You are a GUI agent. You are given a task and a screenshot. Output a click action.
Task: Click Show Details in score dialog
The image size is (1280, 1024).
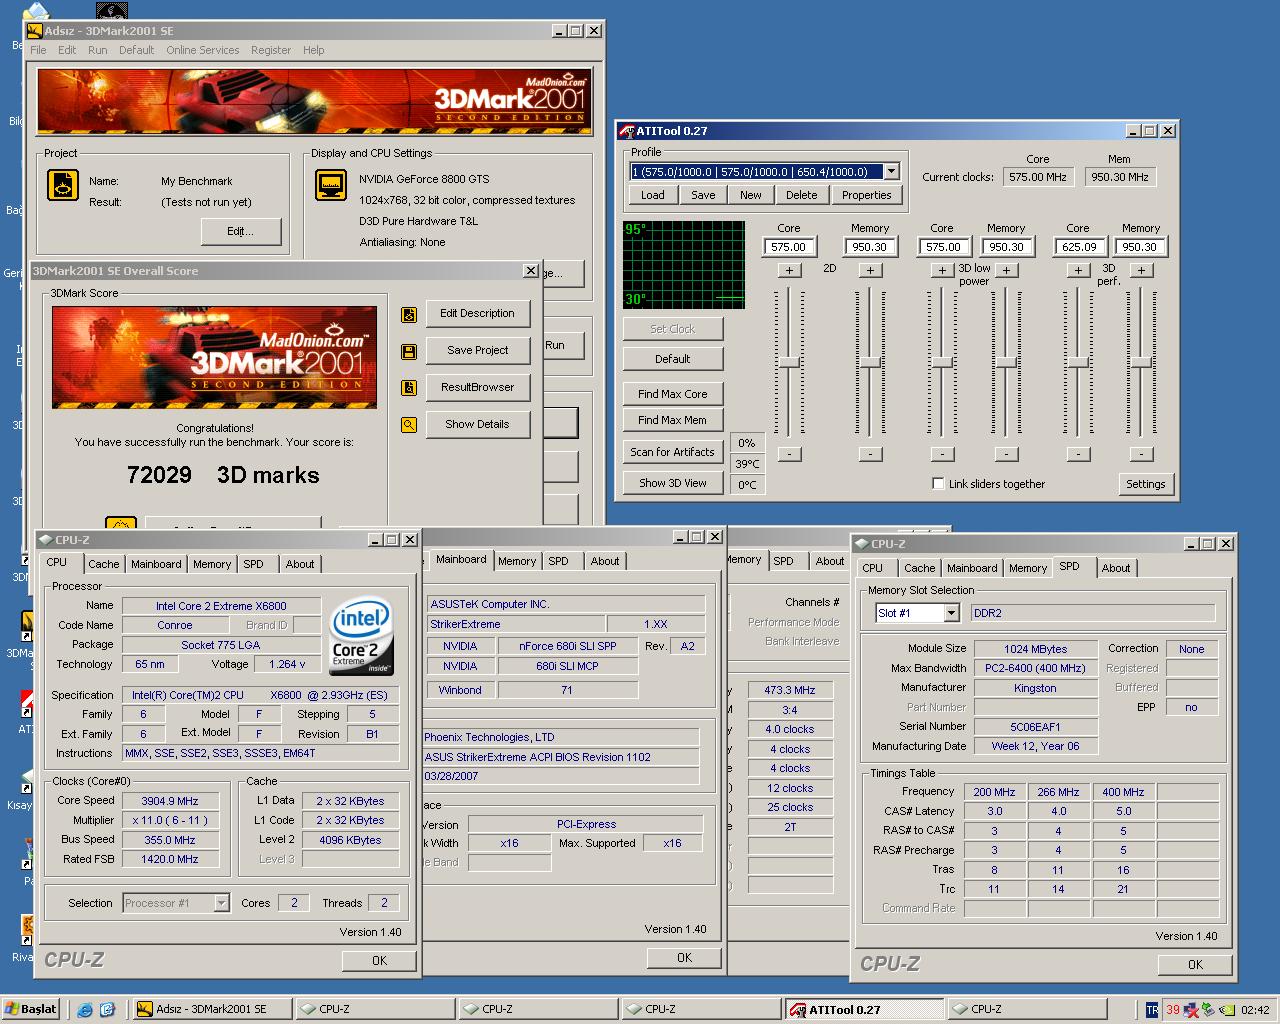477,425
